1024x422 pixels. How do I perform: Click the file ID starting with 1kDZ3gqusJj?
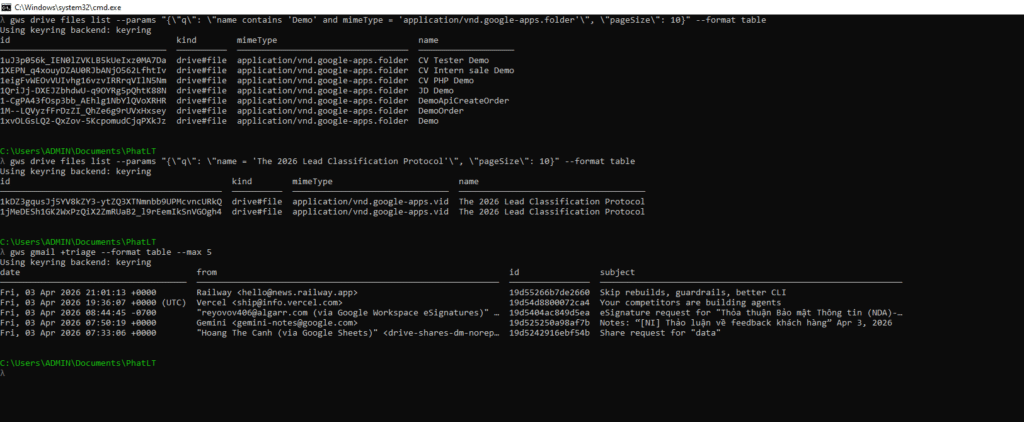click(x=111, y=201)
